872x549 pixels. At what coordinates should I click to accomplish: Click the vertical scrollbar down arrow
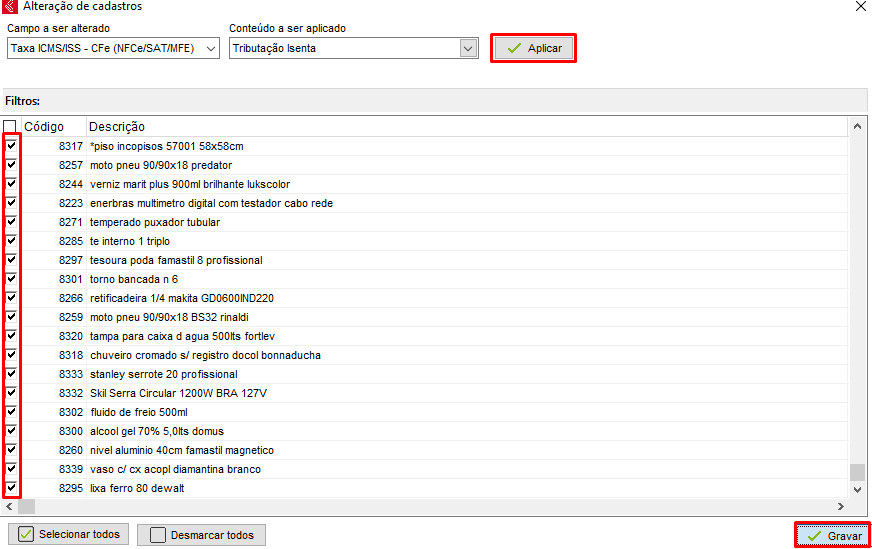click(x=857, y=489)
